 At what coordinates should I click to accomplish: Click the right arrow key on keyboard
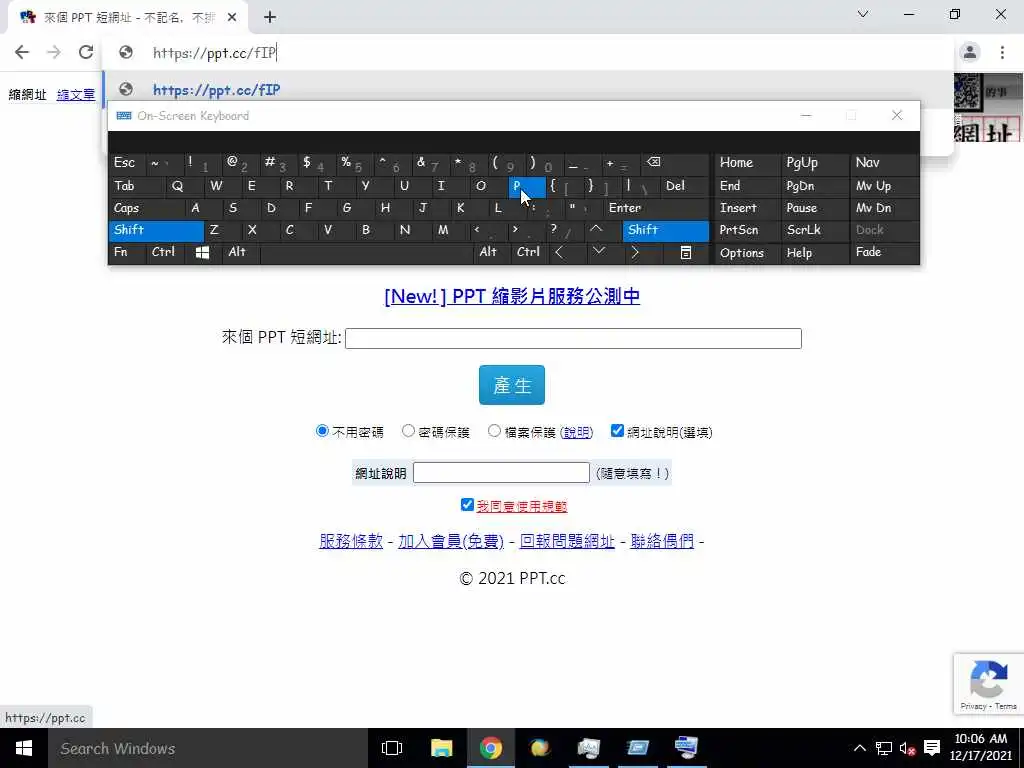[635, 252]
